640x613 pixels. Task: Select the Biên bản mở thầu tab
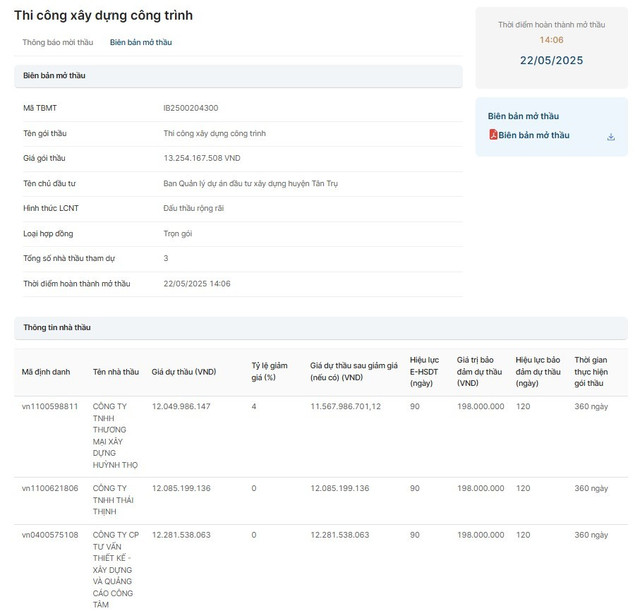click(x=141, y=43)
